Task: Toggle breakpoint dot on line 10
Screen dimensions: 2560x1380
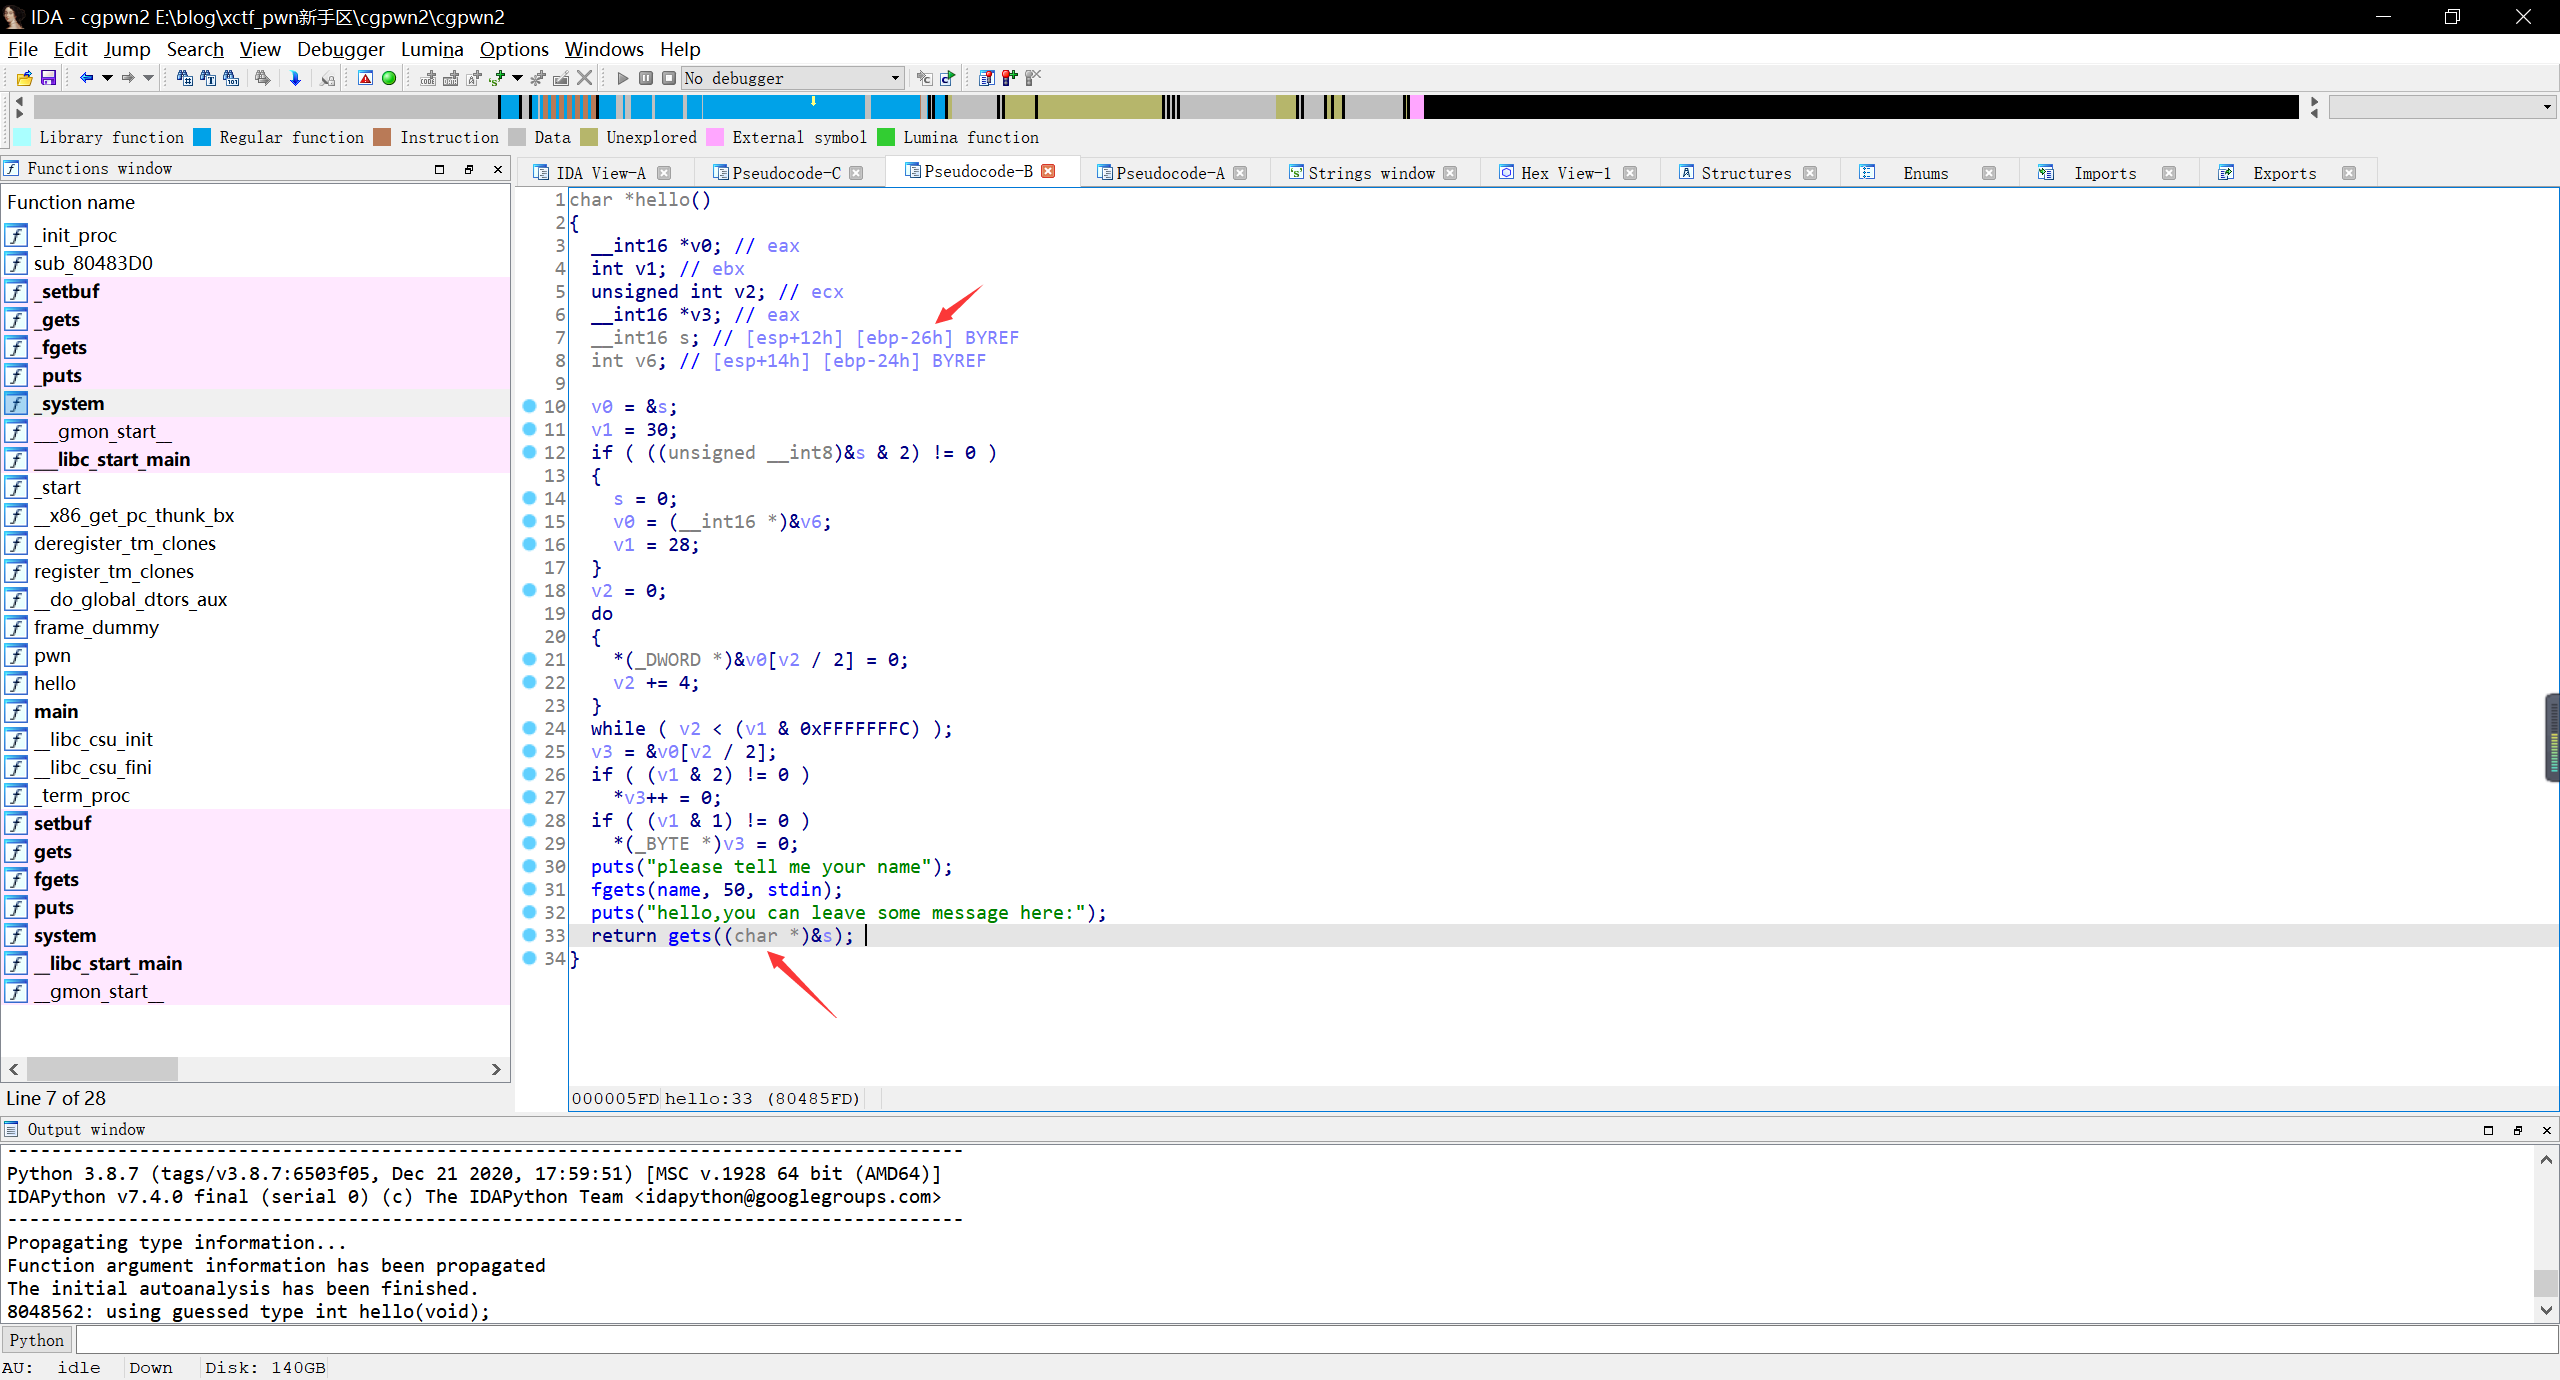Action: pos(529,406)
